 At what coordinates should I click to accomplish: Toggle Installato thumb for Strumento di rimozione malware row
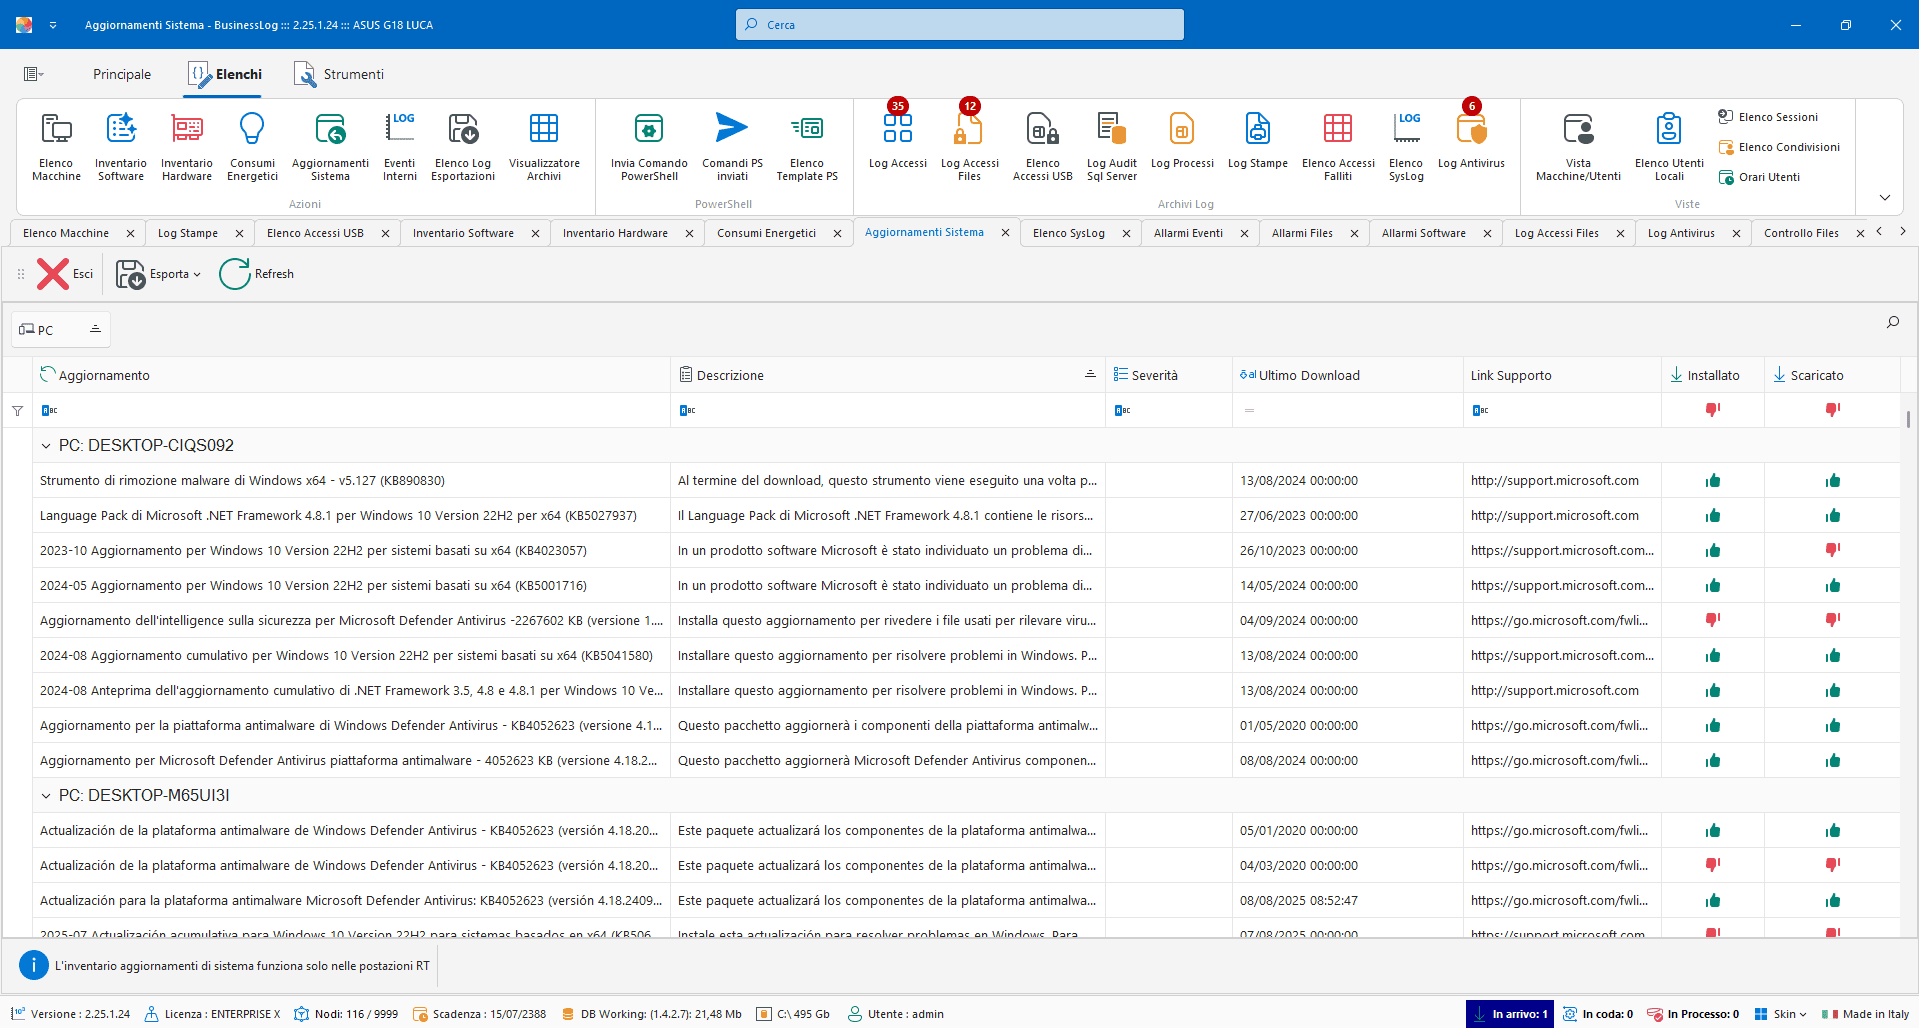pos(1712,481)
